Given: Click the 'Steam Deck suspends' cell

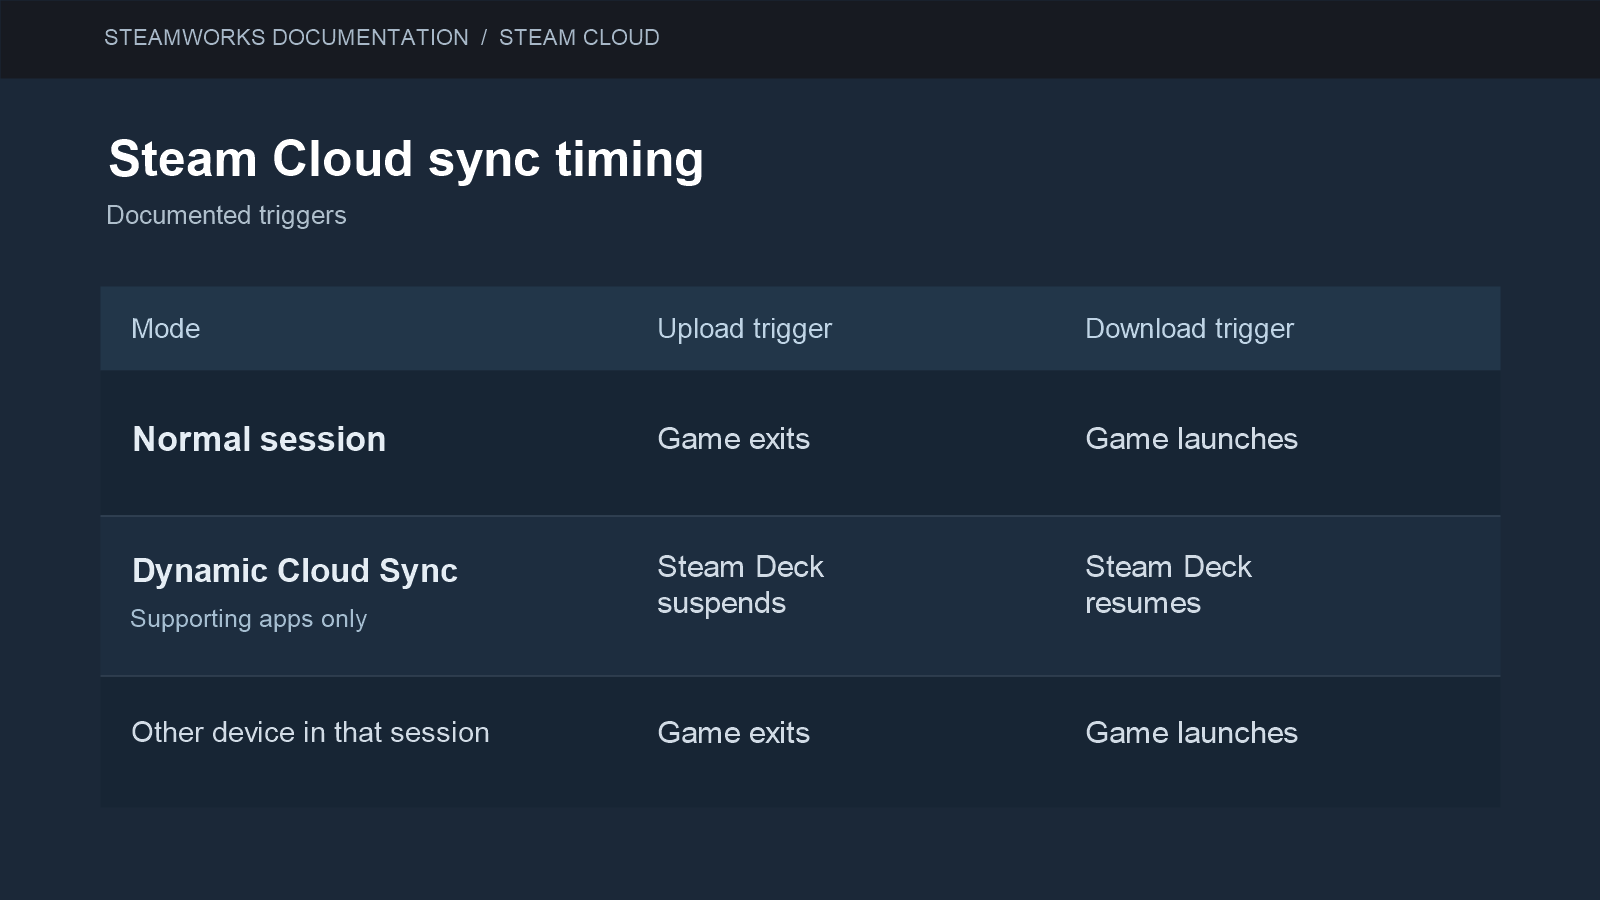Looking at the screenshot, I should 740,585.
